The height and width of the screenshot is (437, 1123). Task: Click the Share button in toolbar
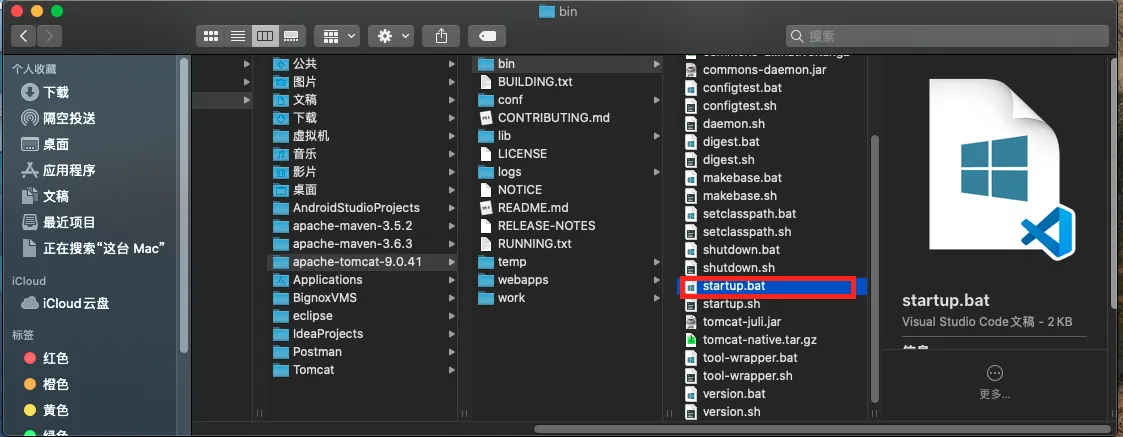pyautogui.click(x=441, y=36)
